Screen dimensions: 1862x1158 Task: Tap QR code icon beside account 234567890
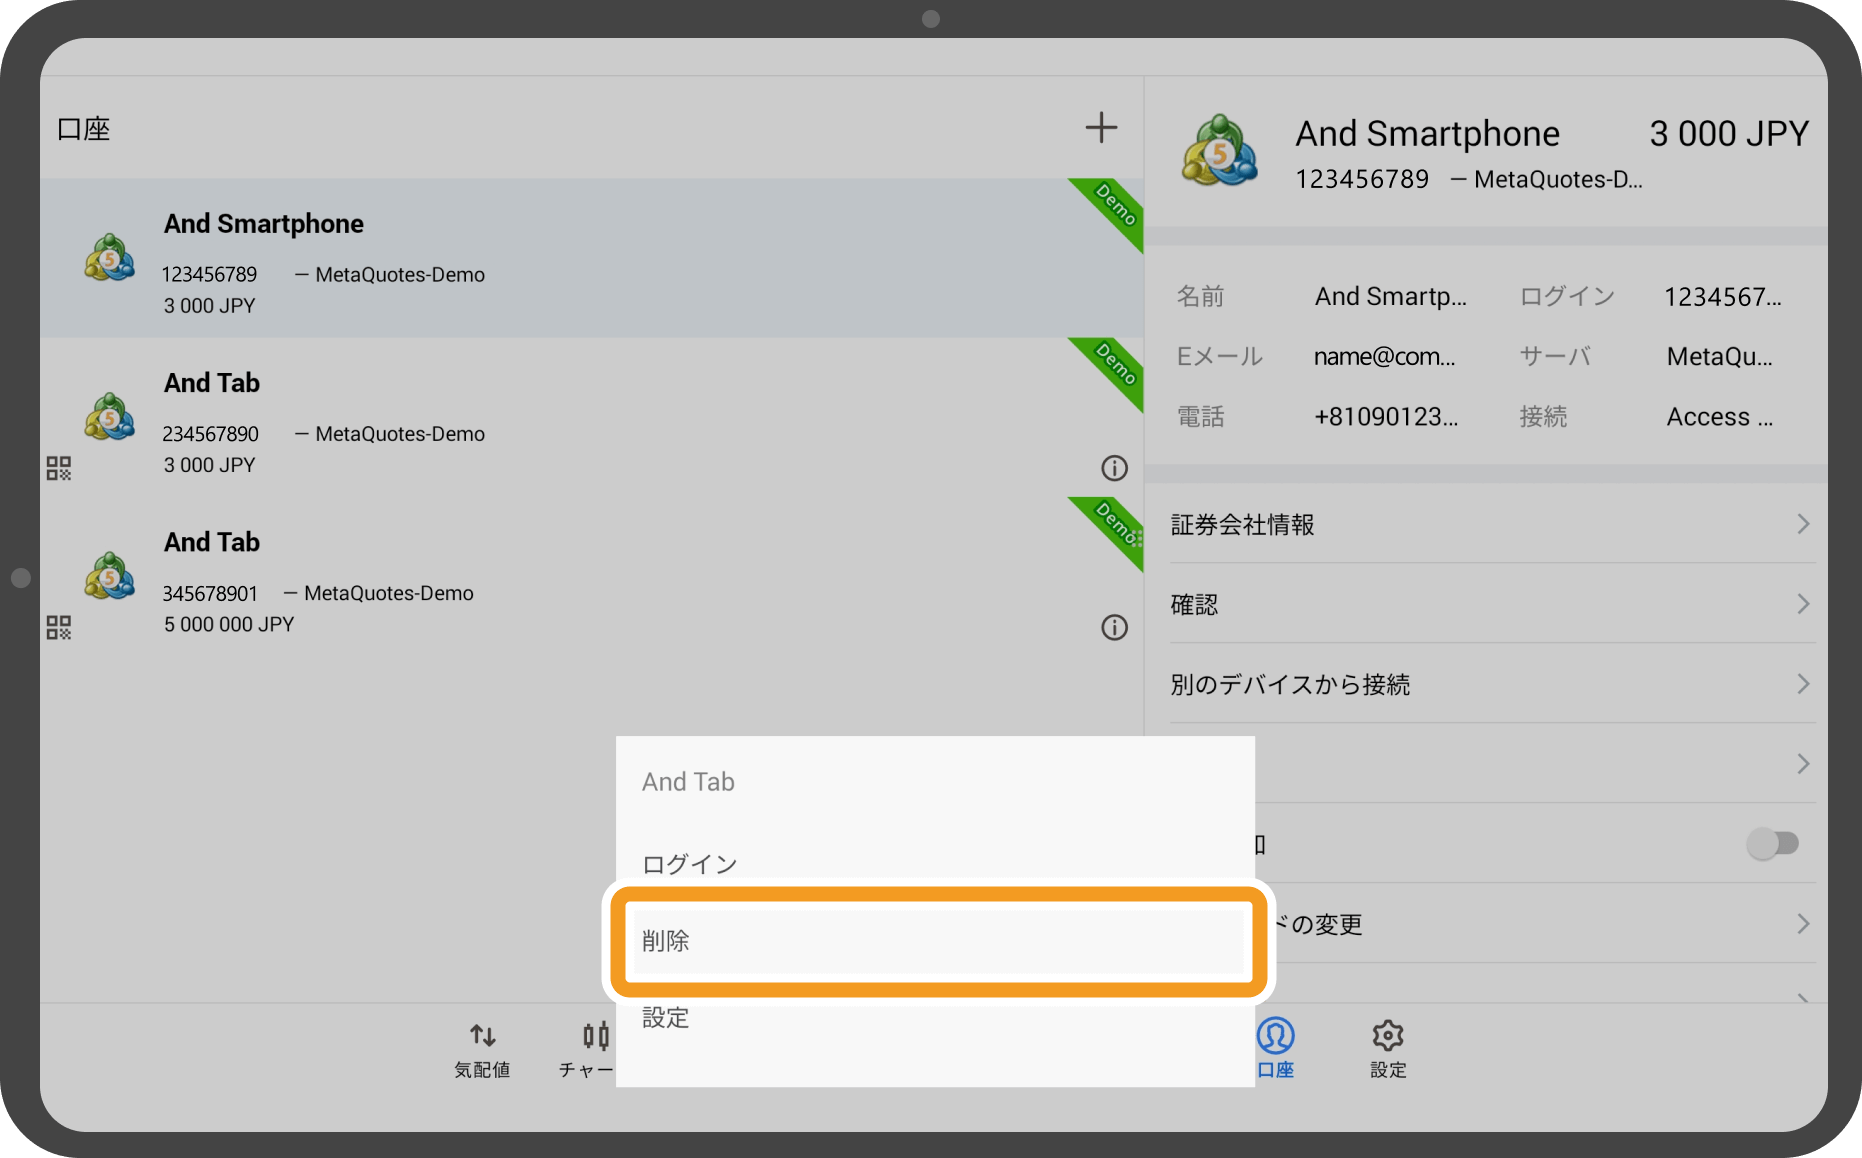(x=59, y=468)
